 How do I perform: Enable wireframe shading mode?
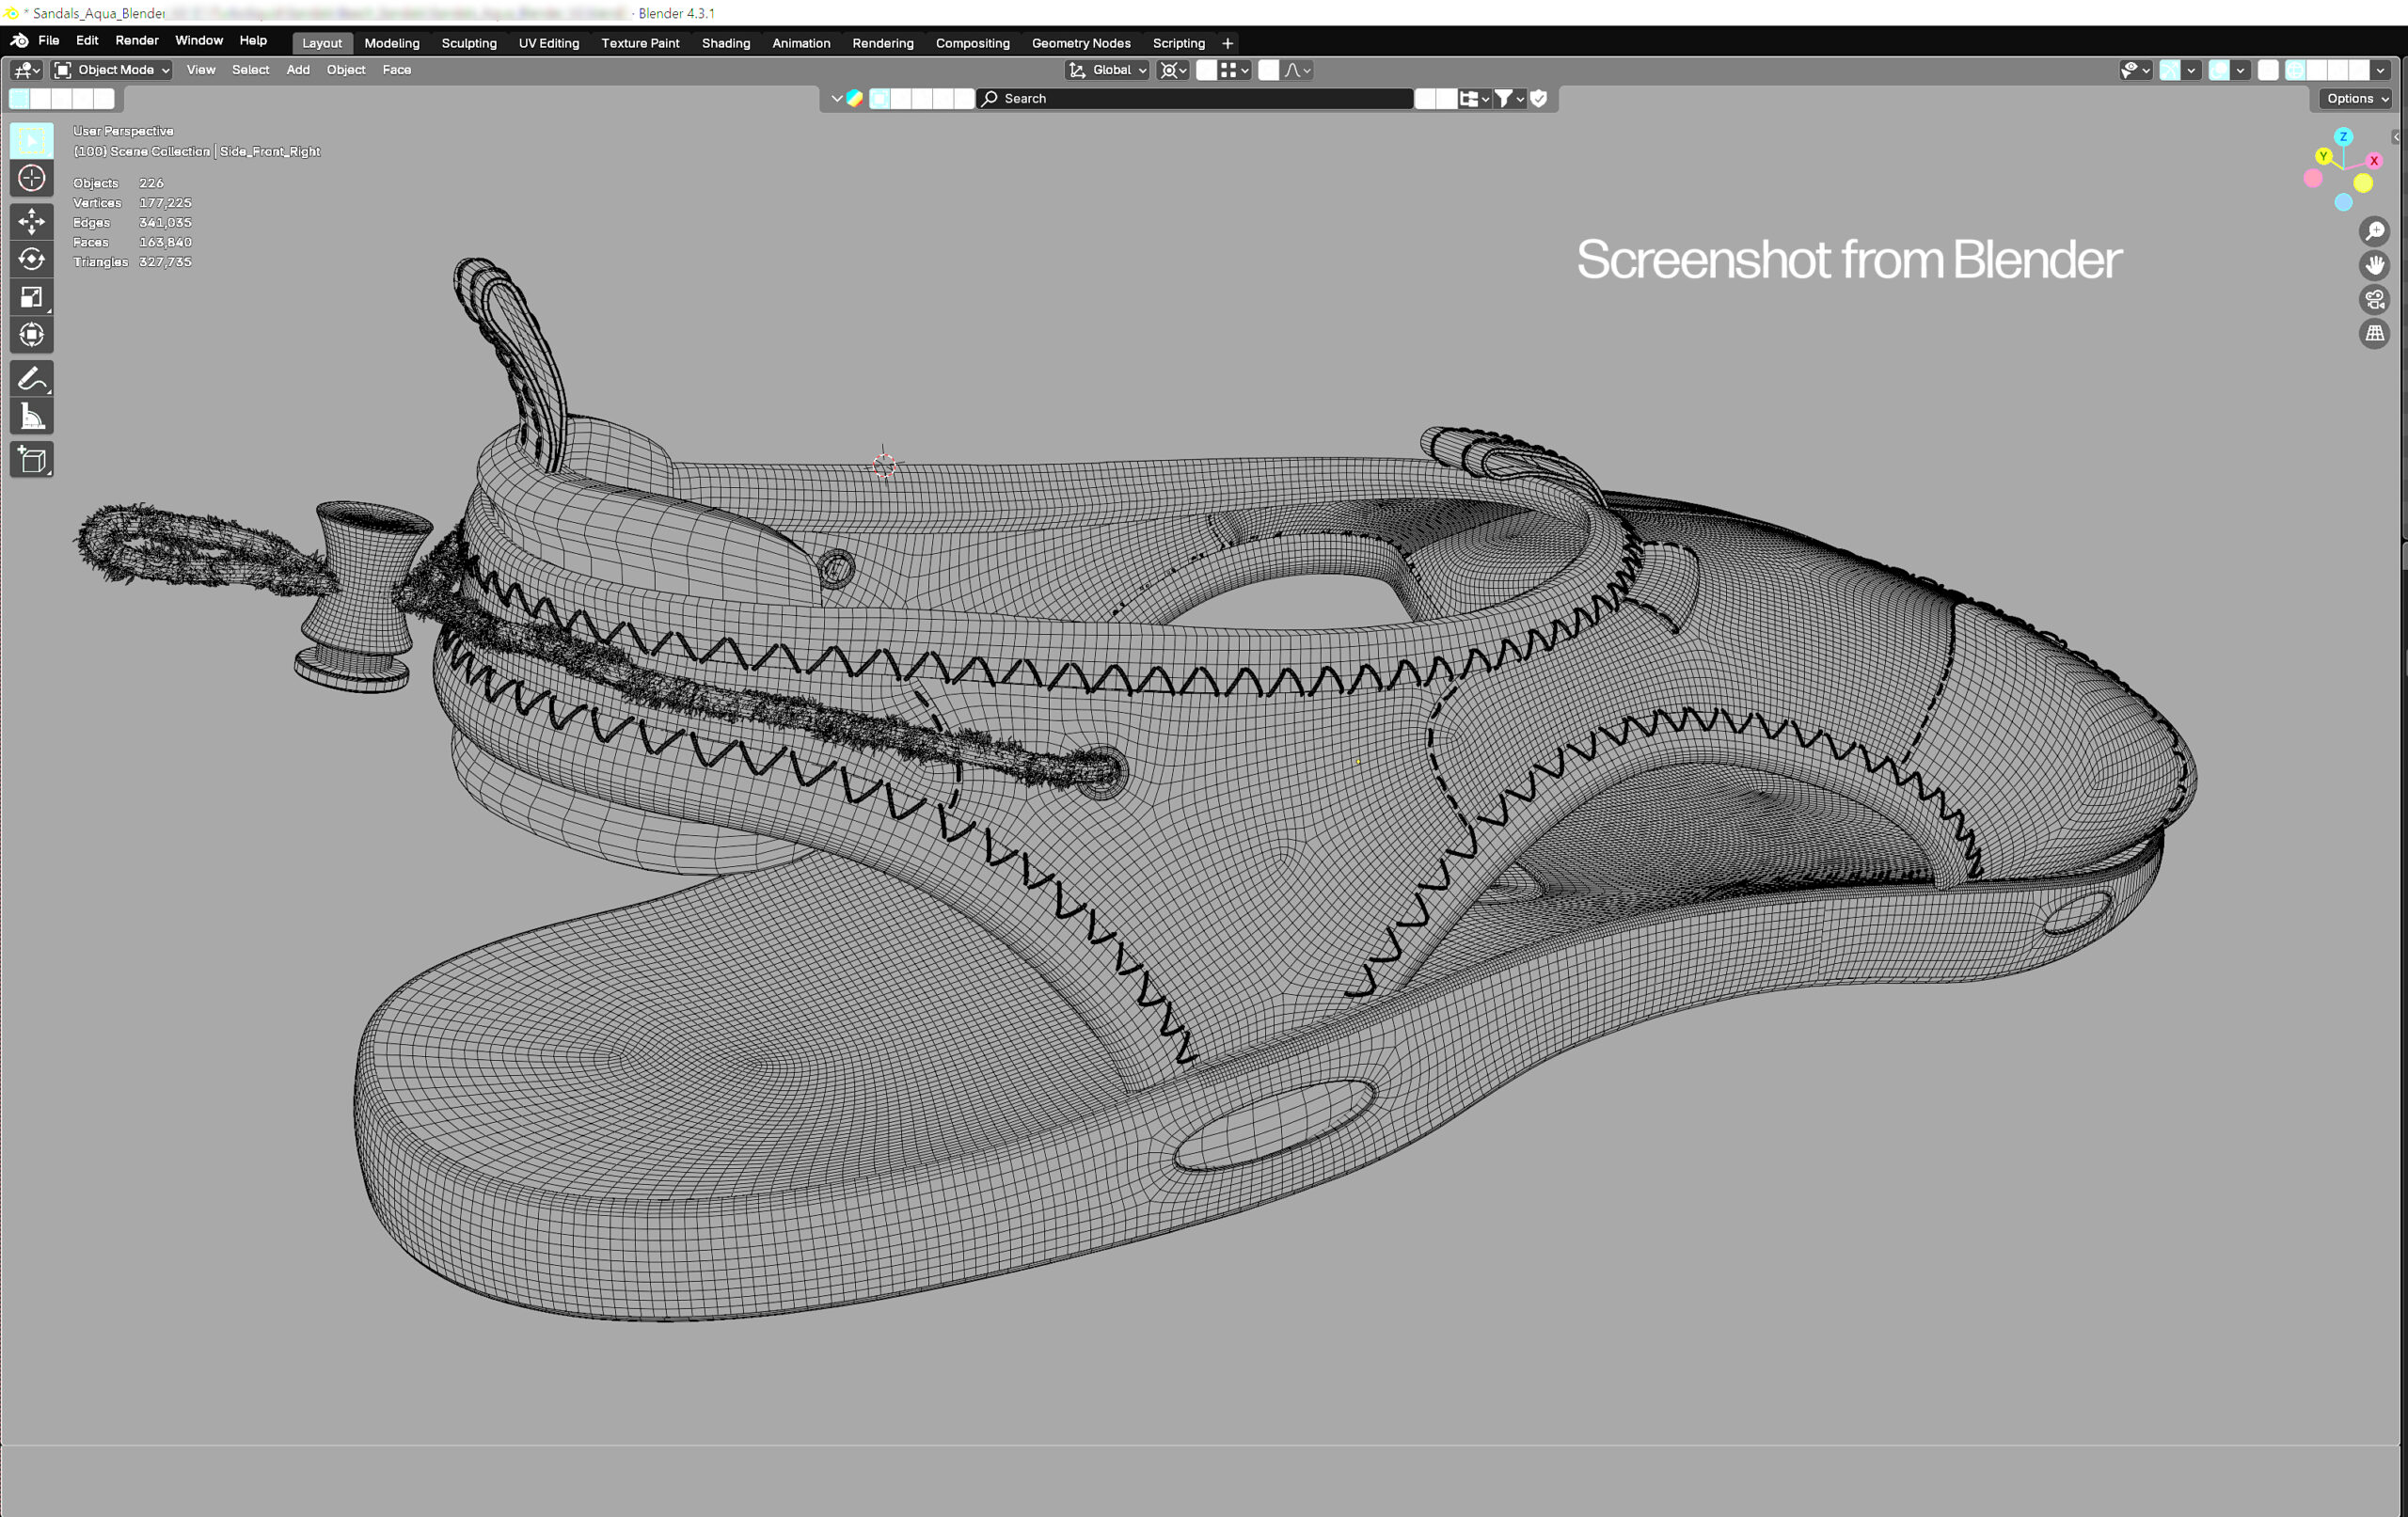[x=2295, y=70]
